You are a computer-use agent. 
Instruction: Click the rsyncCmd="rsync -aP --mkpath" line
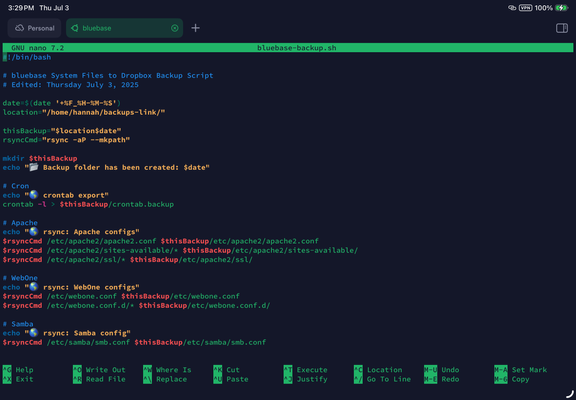[66, 140]
